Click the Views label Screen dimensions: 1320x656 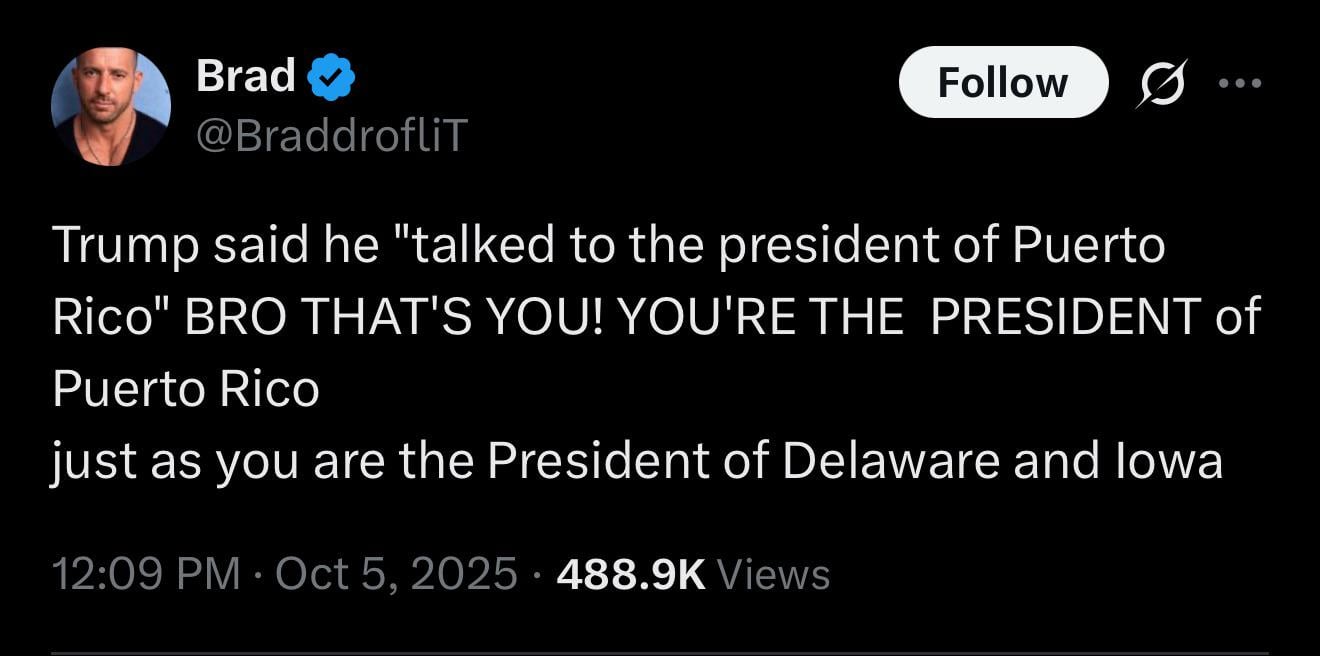point(774,574)
